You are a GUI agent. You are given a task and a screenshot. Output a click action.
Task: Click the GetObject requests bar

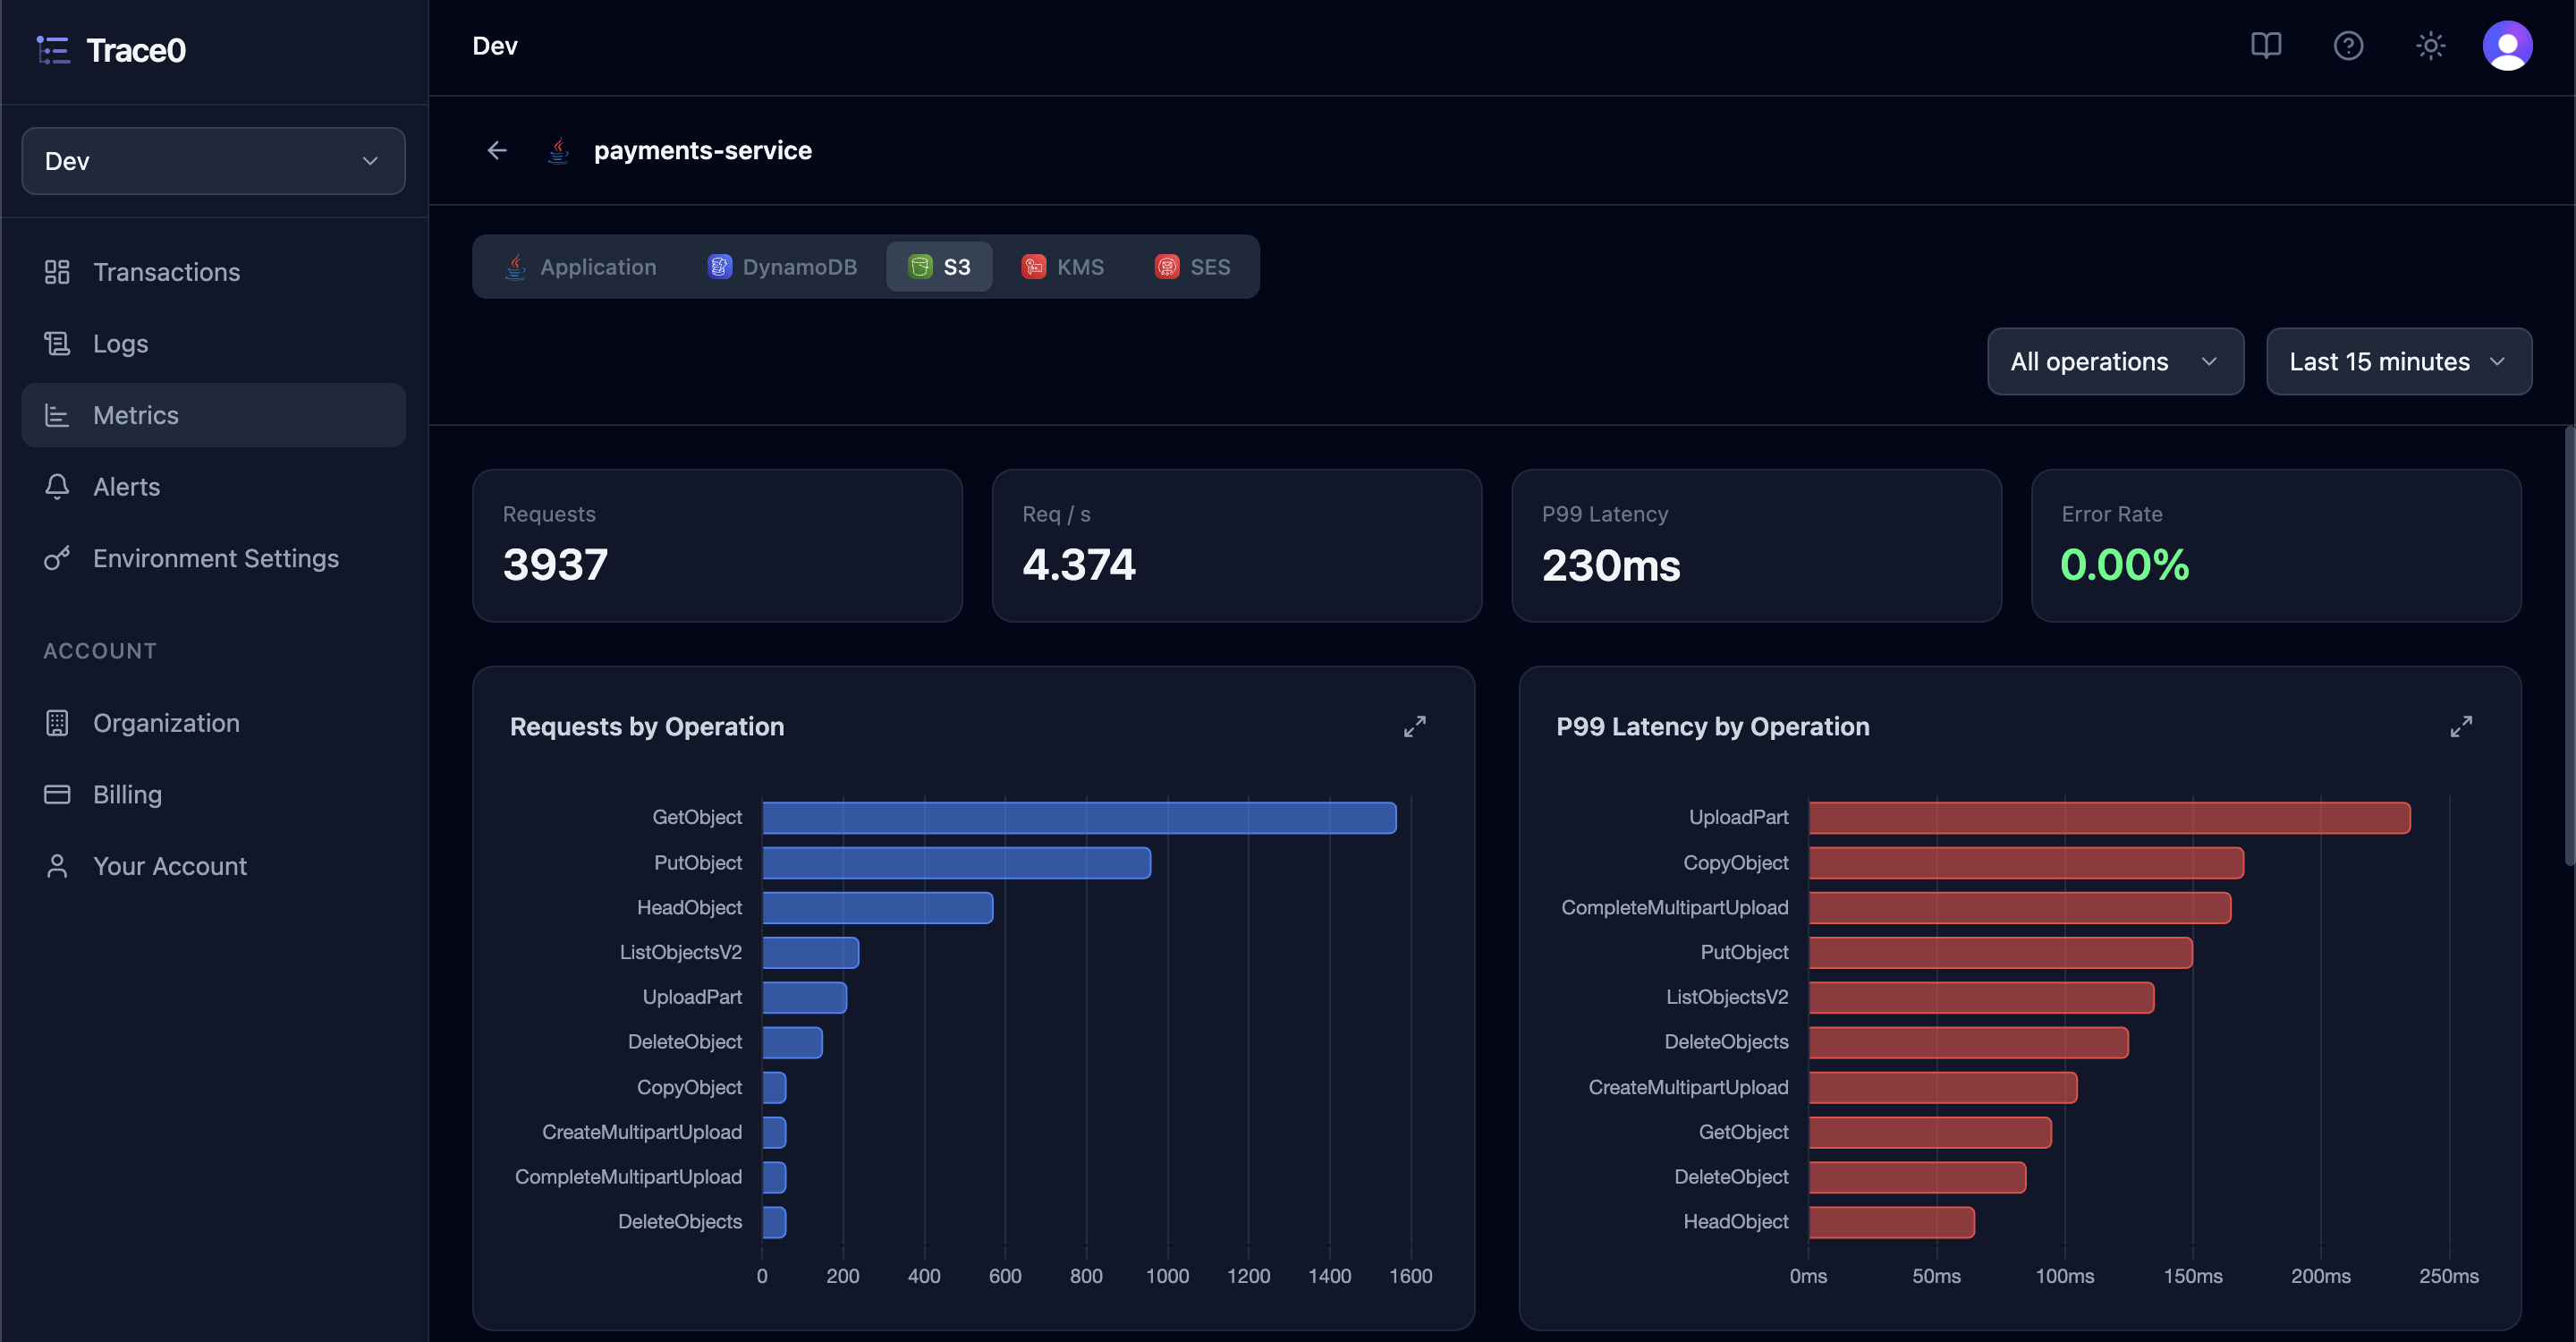(1079, 818)
